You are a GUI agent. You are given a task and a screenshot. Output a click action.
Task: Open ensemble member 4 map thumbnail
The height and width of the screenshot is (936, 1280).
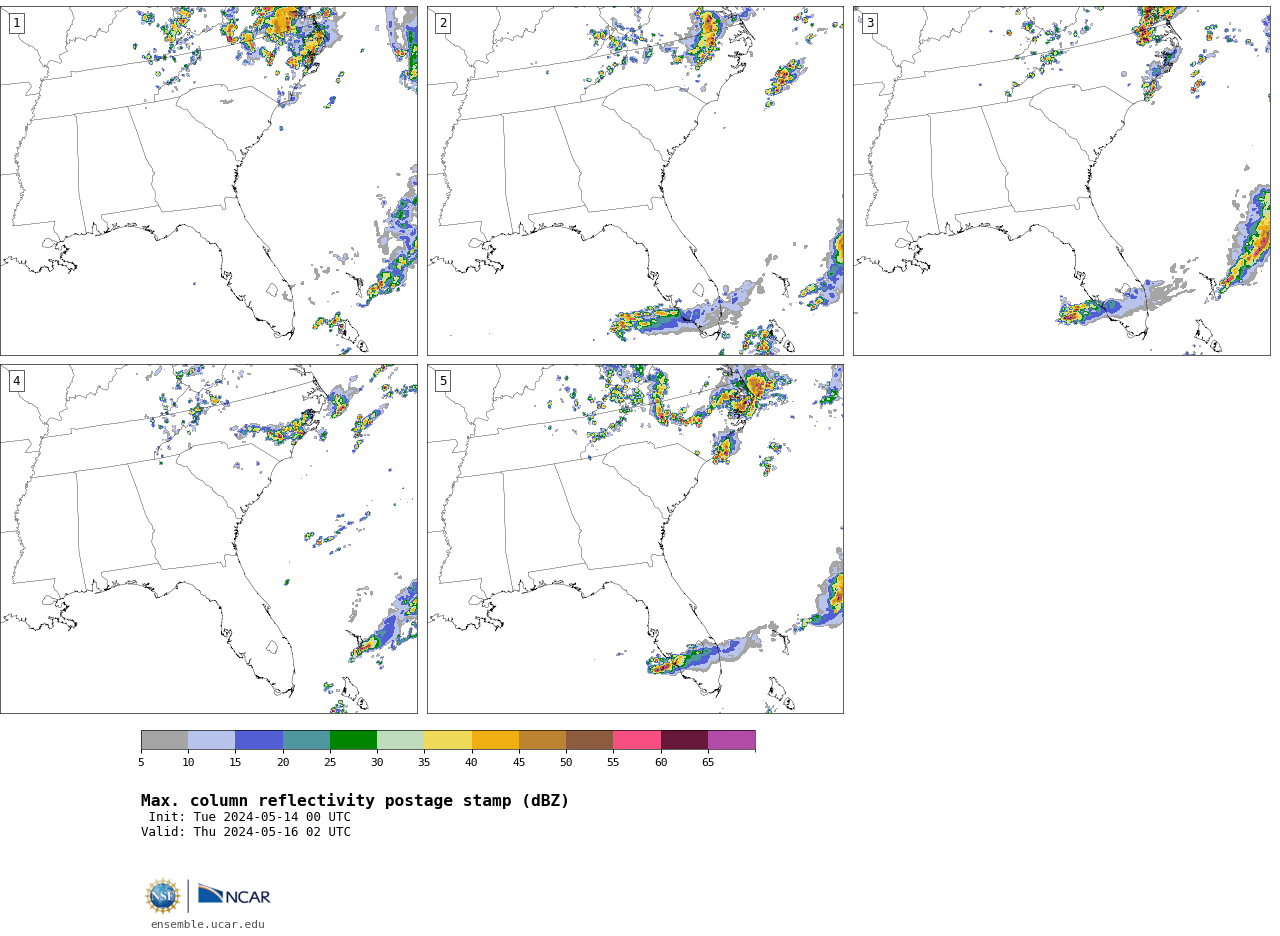209,539
